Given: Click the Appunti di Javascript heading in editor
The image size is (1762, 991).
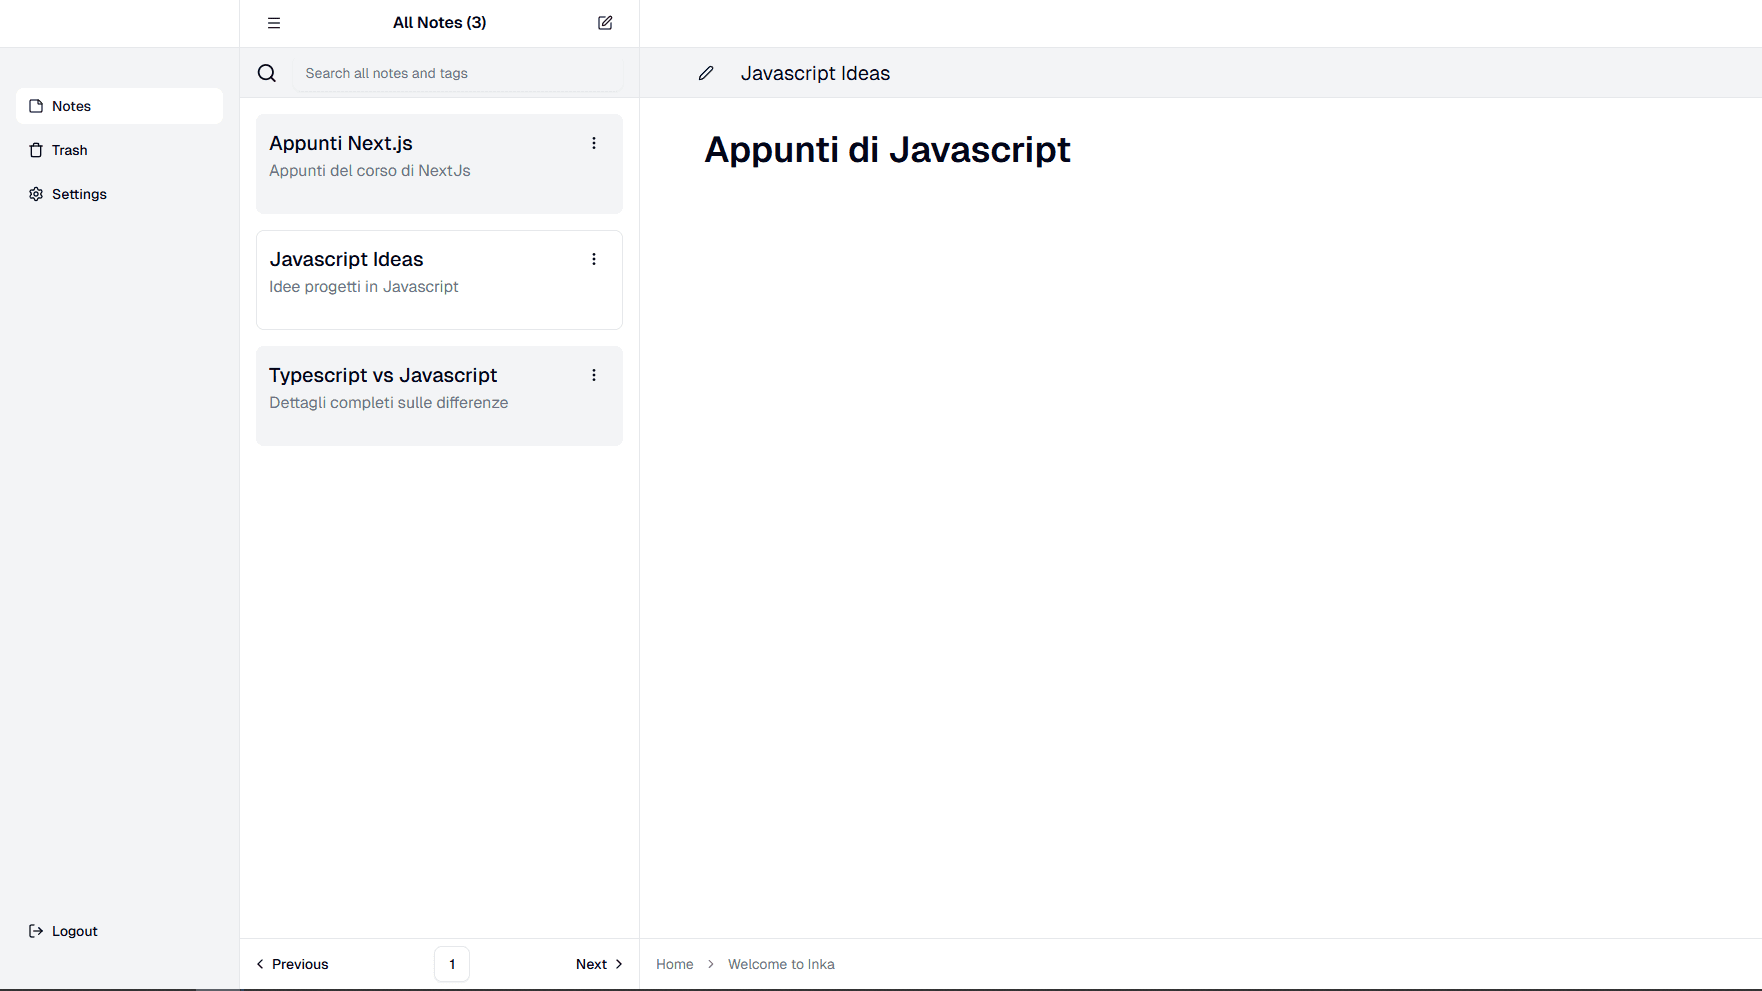Looking at the screenshot, I should (x=887, y=150).
